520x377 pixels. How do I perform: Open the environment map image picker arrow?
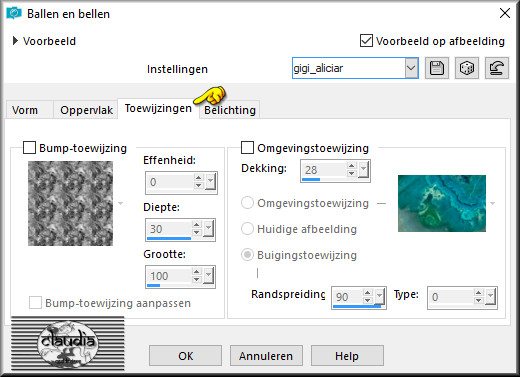(493, 203)
